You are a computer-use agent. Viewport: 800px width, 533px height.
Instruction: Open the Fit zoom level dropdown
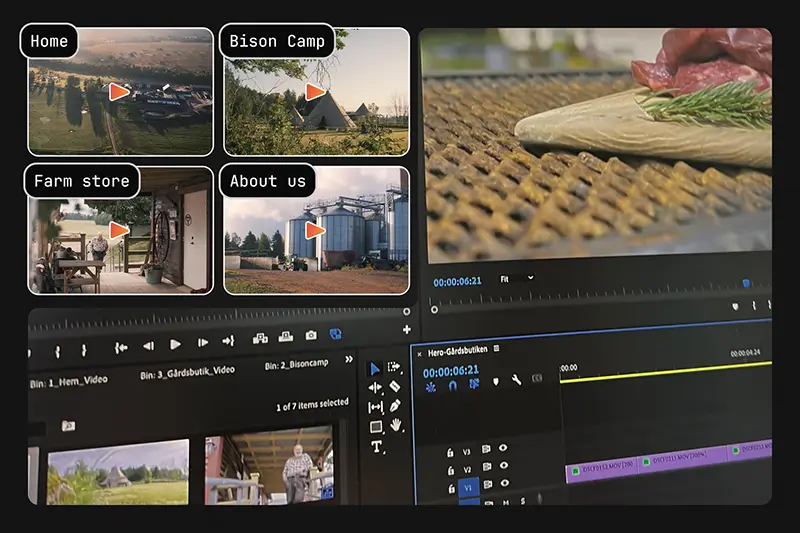pos(516,278)
